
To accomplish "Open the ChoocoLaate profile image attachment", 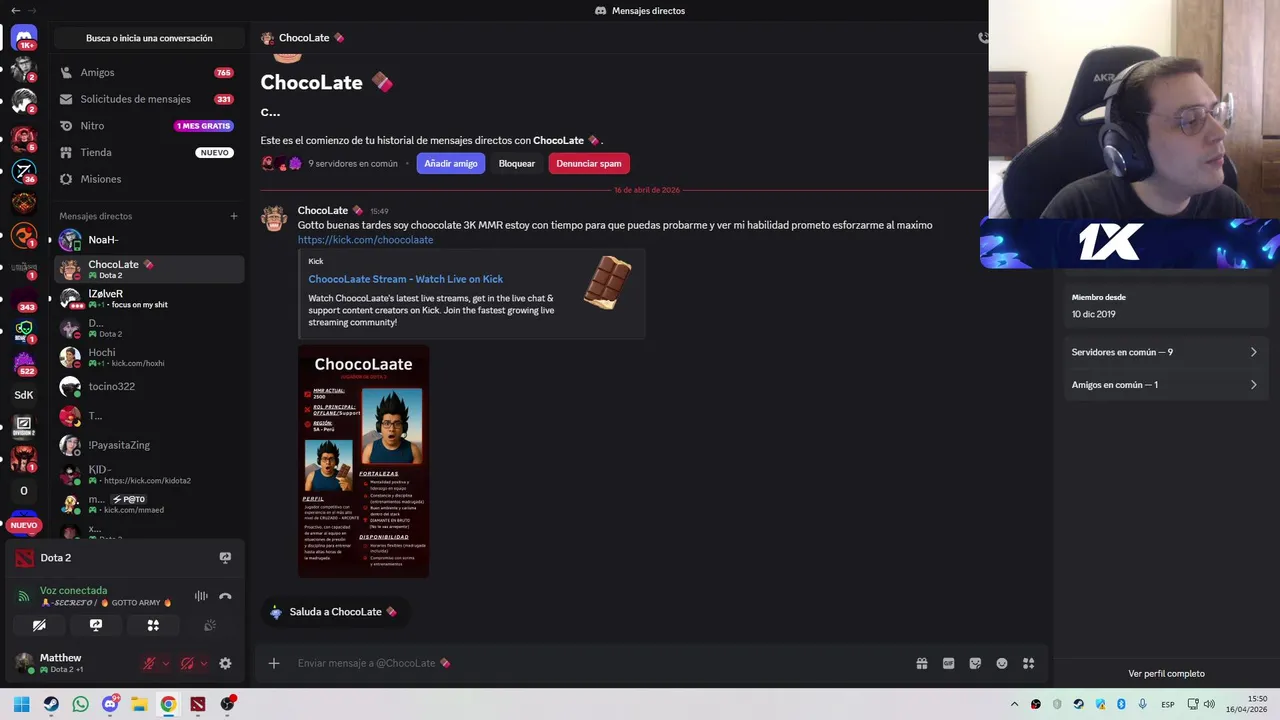I will (x=364, y=461).
